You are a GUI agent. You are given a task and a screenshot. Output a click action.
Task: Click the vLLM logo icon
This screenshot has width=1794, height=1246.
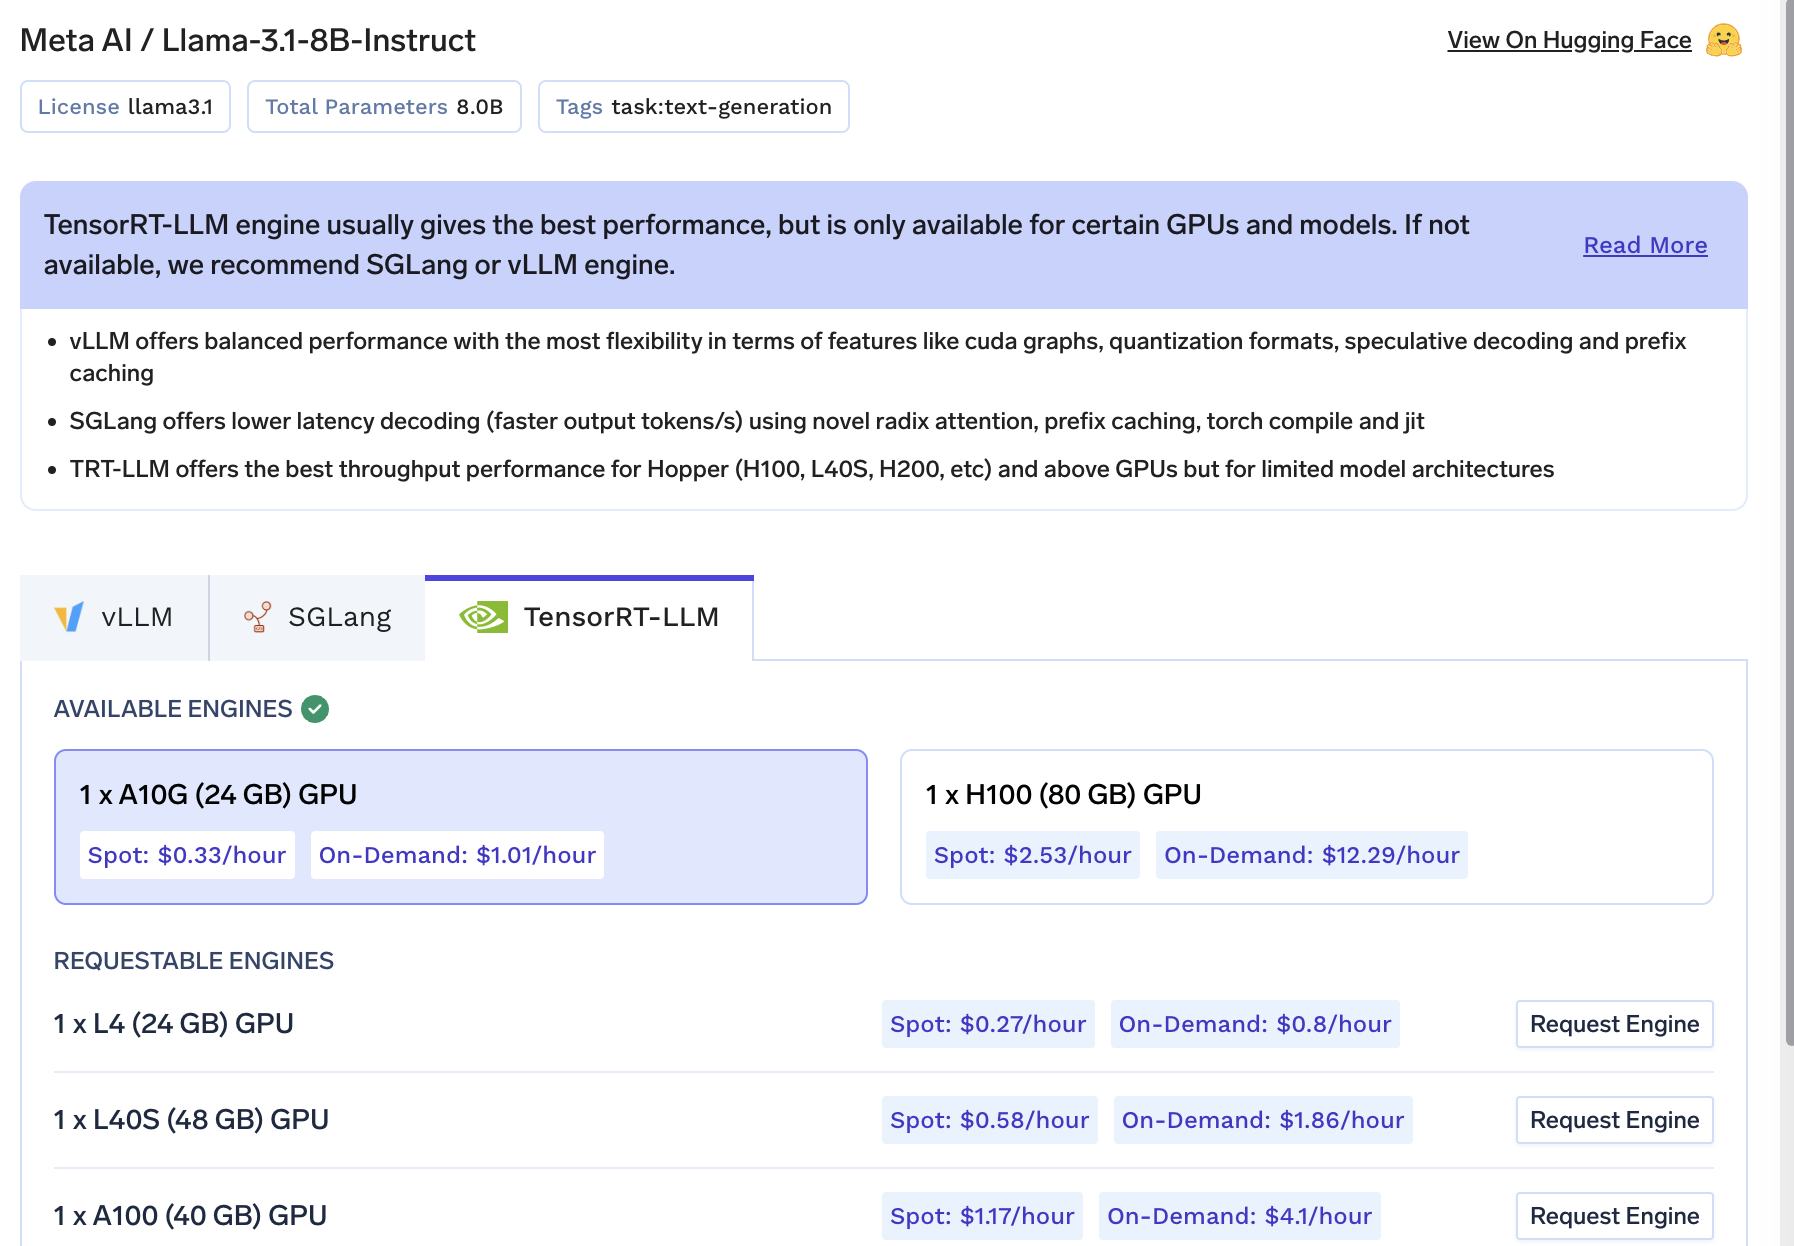click(x=69, y=617)
